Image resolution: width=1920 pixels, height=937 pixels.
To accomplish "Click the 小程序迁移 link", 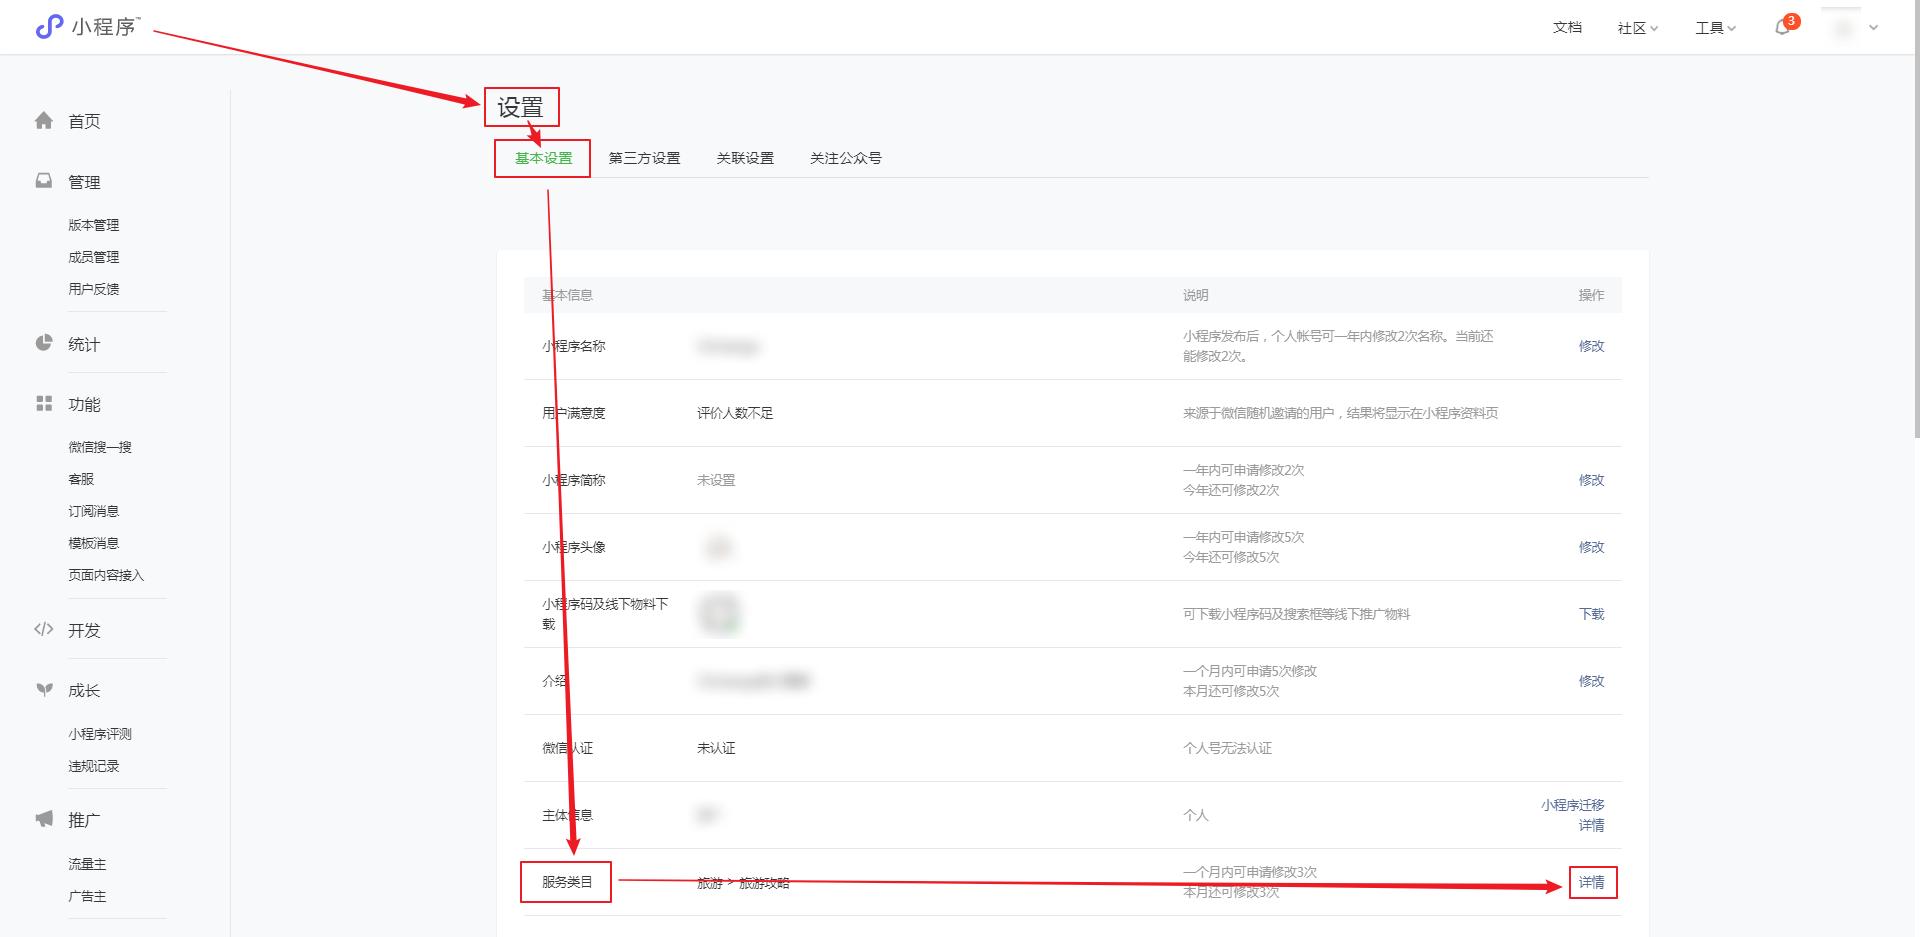I will tap(1572, 805).
